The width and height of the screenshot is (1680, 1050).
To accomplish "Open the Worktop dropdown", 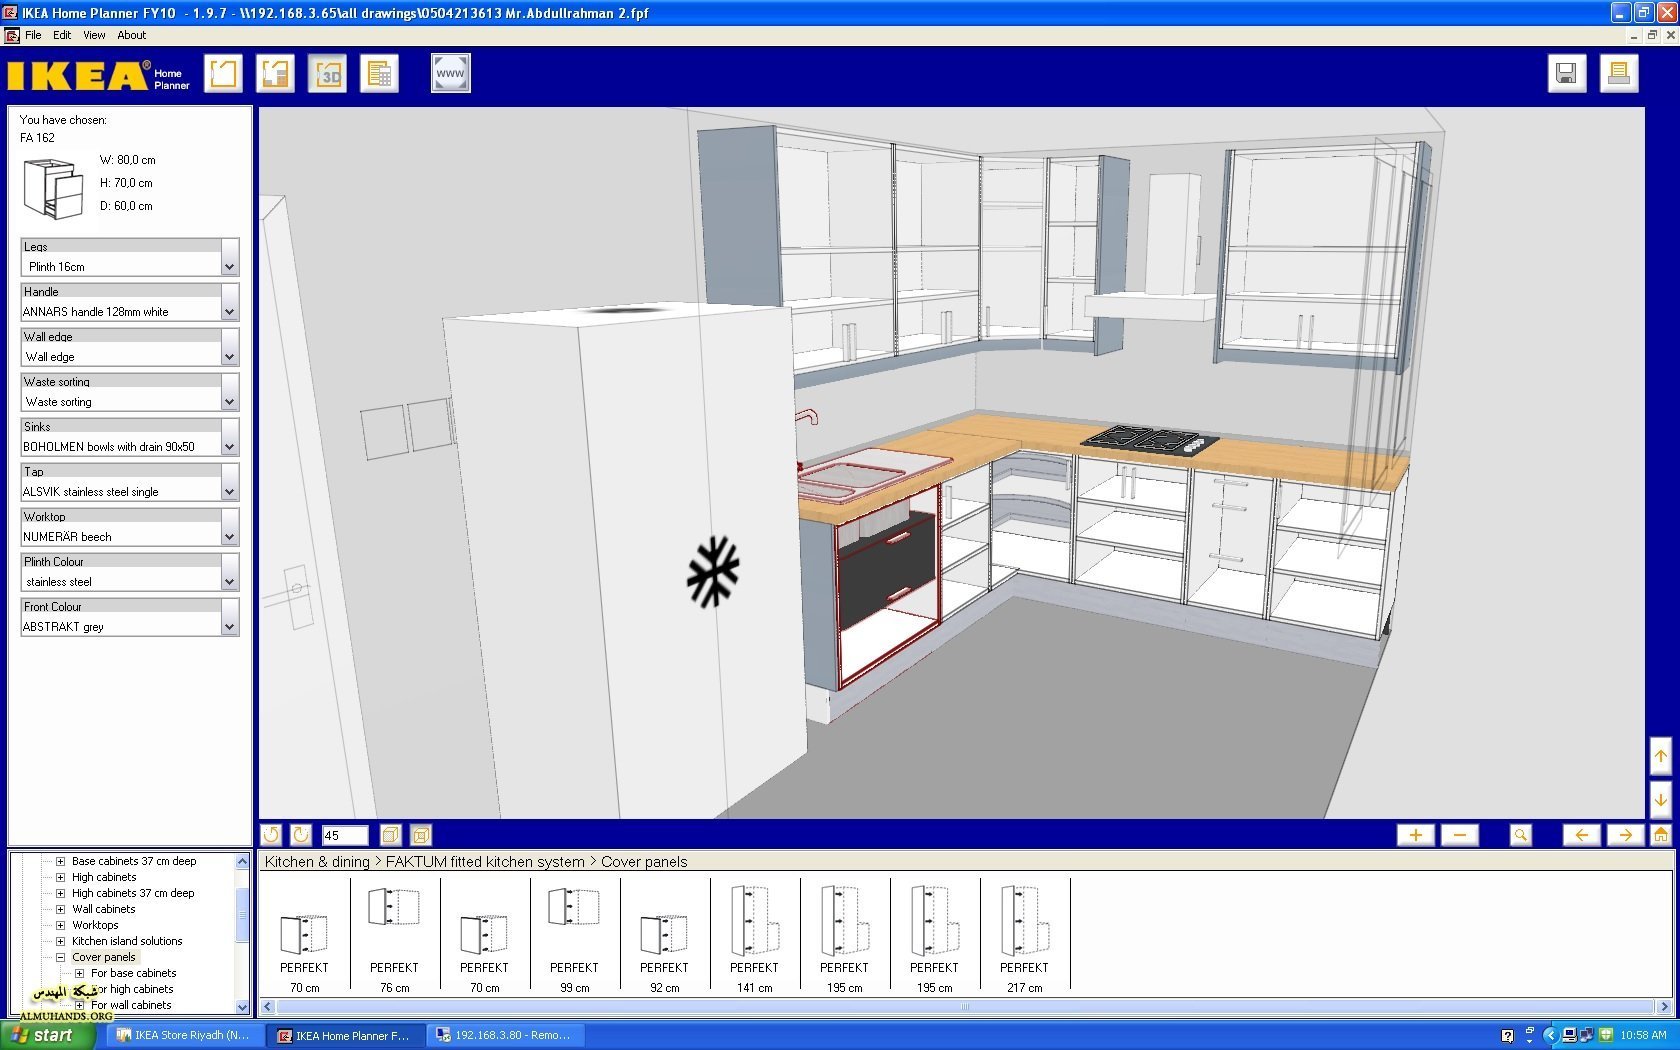I will point(229,537).
